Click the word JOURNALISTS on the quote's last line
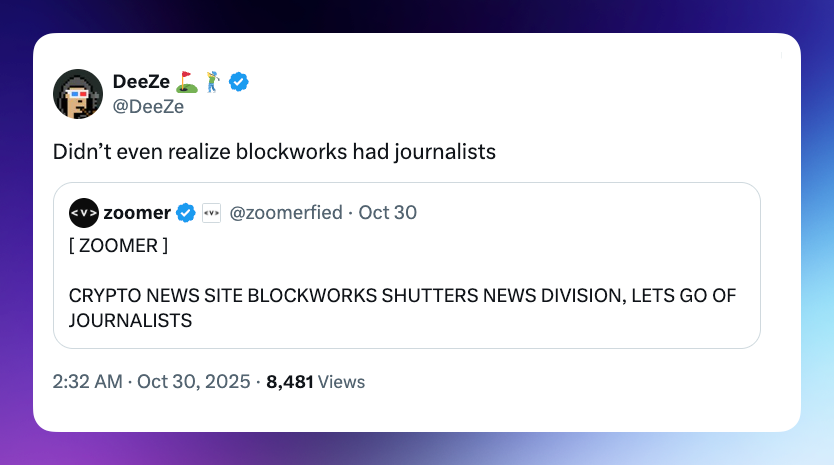 tap(130, 321)
